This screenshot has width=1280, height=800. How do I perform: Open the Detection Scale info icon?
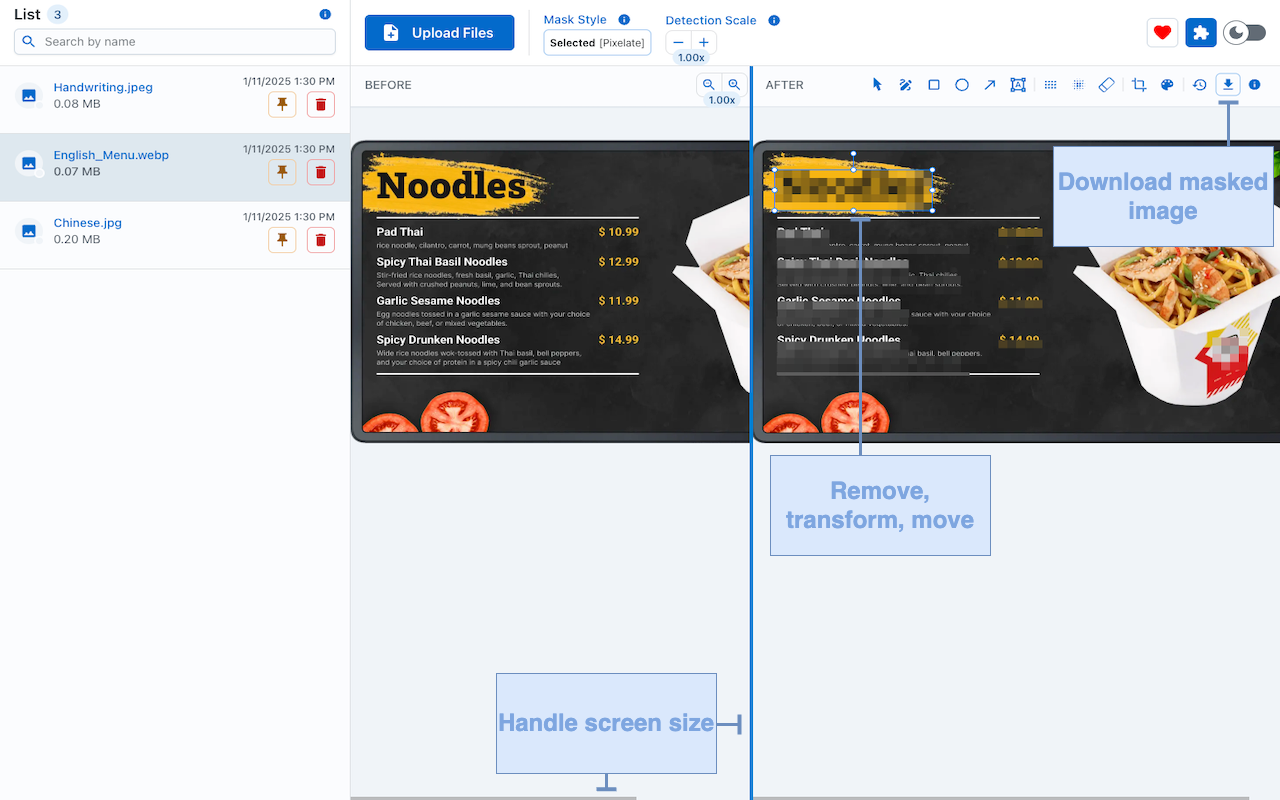[x=774, y=21]
